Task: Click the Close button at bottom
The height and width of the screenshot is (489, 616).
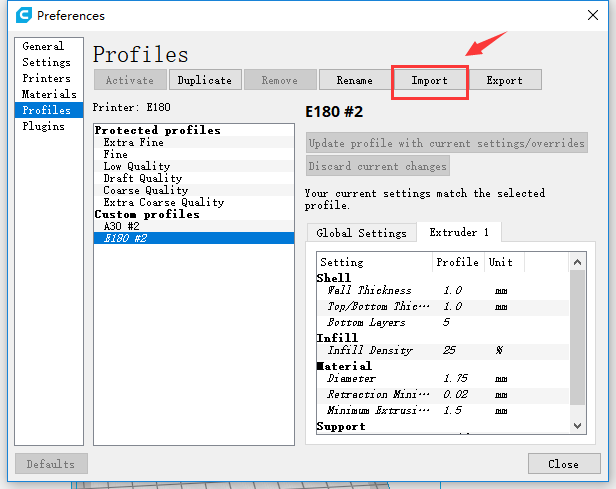Action: click(x=564, y=464)
